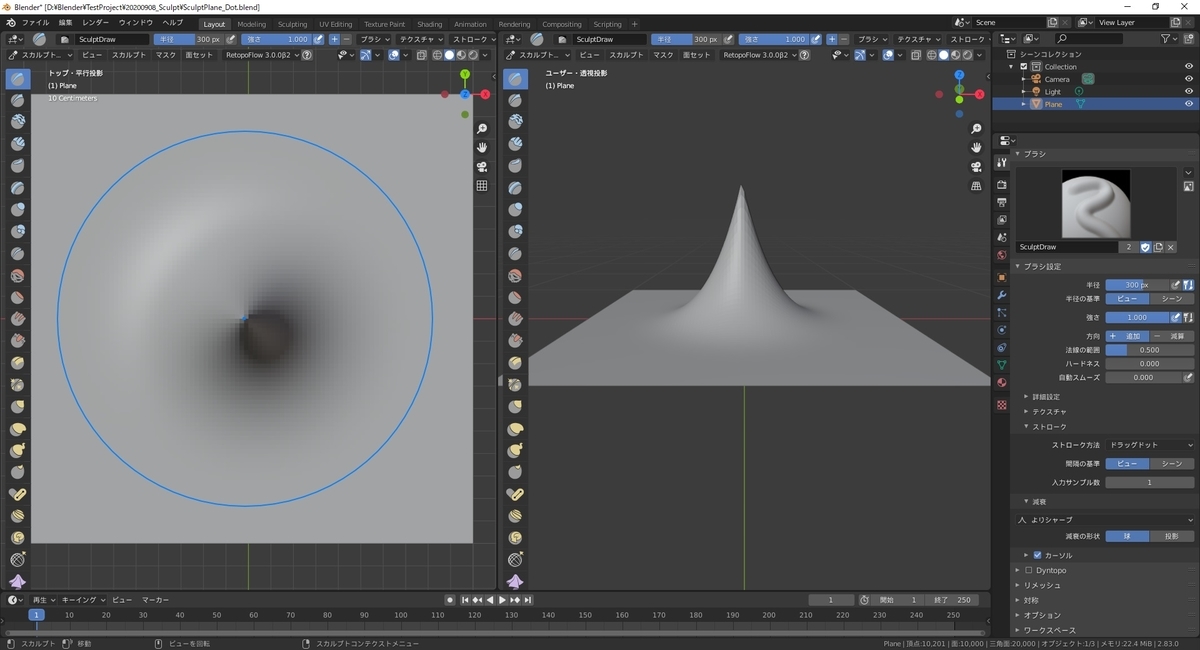Open the Texture checker properties tab
1200x650 pixels.
[1001, 405]
